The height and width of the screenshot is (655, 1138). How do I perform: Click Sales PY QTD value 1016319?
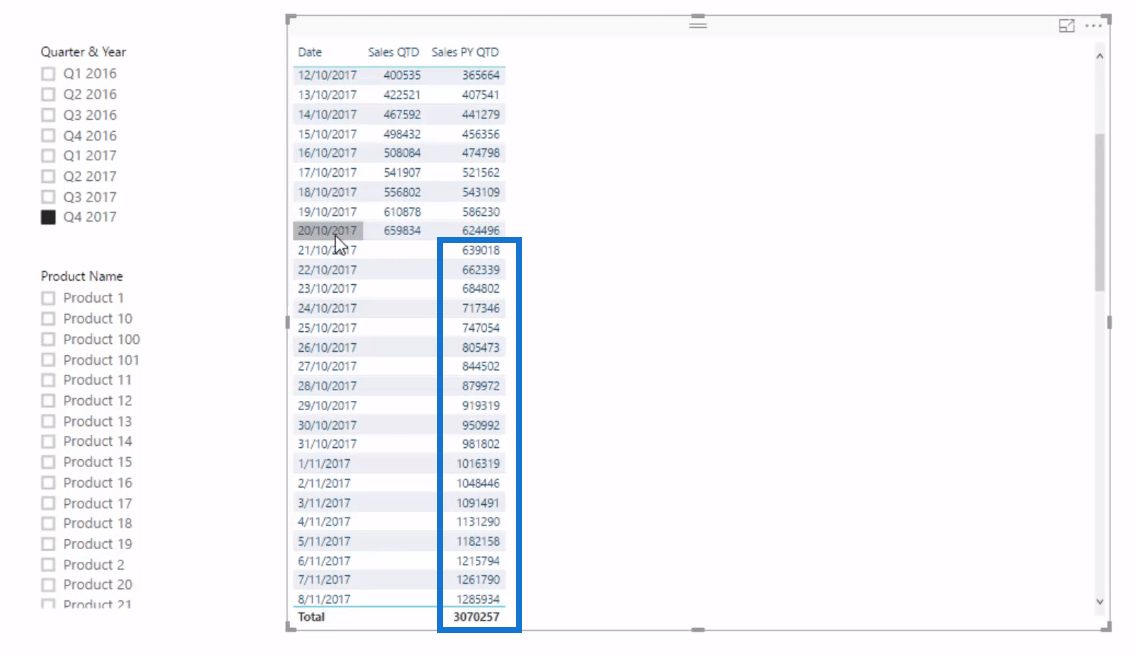click(x=478, y=463)
